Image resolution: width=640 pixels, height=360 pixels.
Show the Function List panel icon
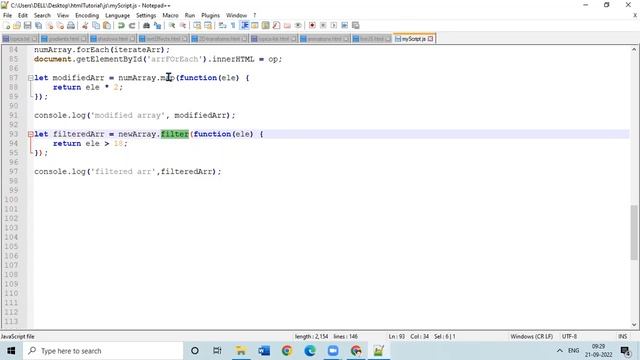276,25
